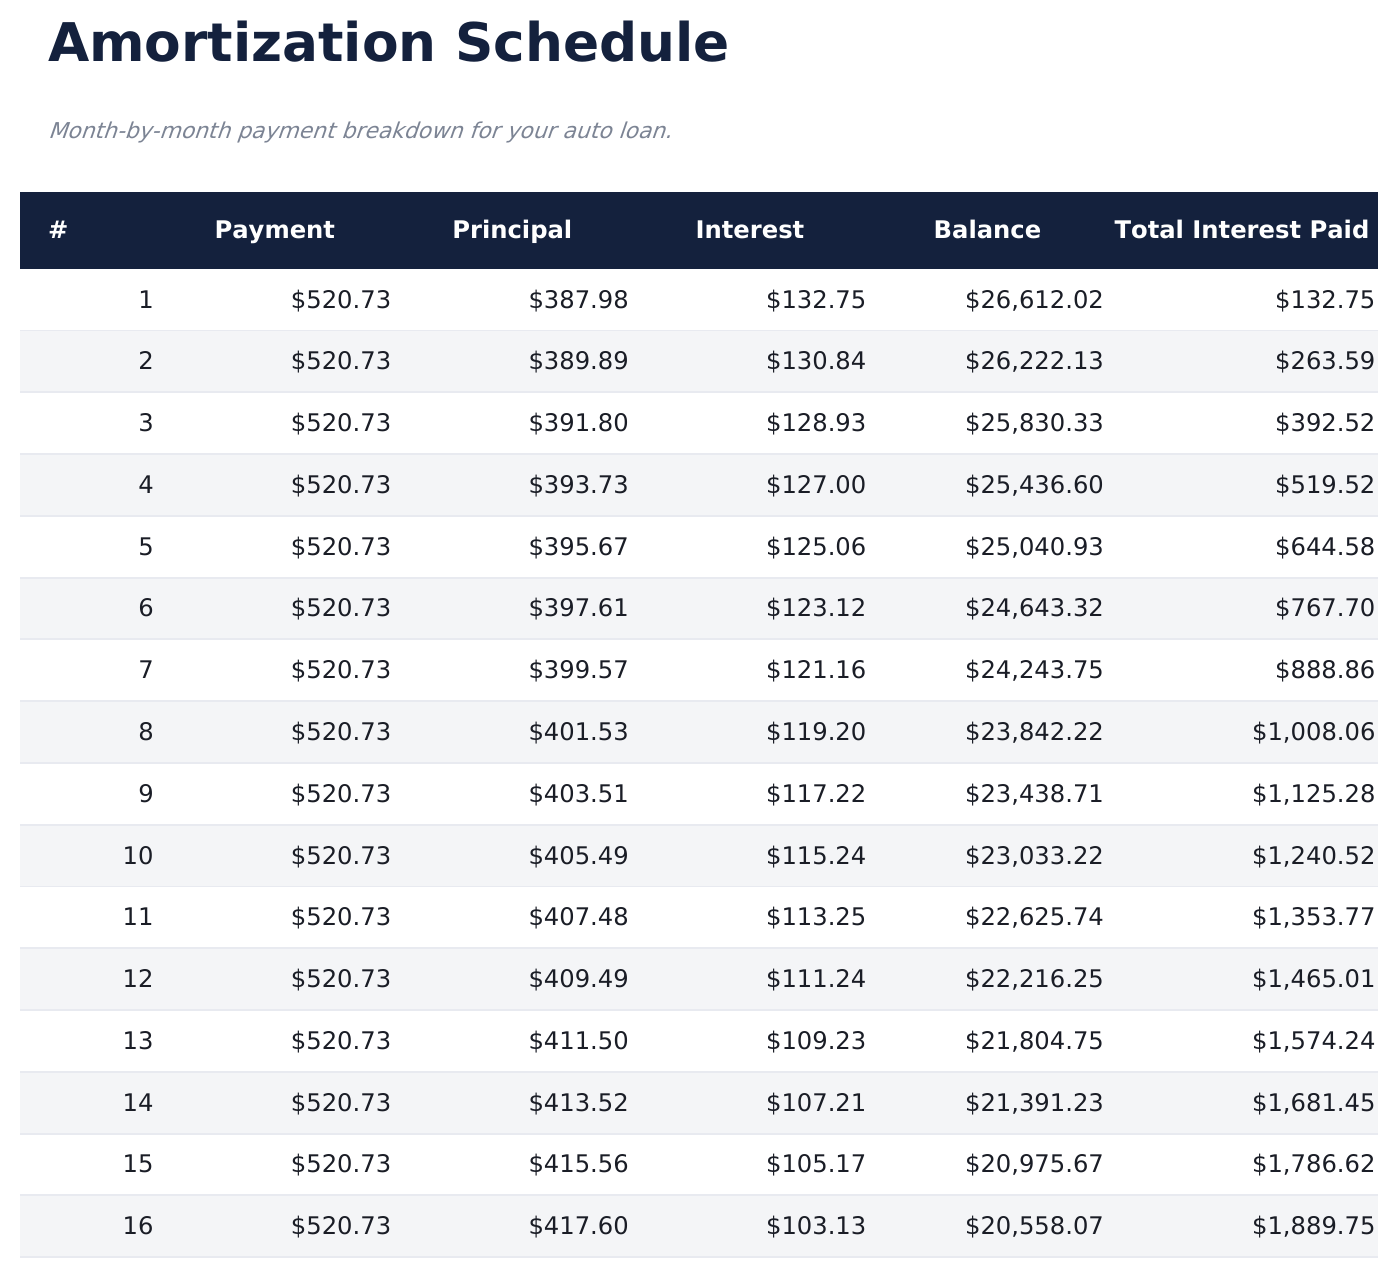Click the Principal column header
The height and width of the screenshot is (1278, 1398).
click(512, 230)
